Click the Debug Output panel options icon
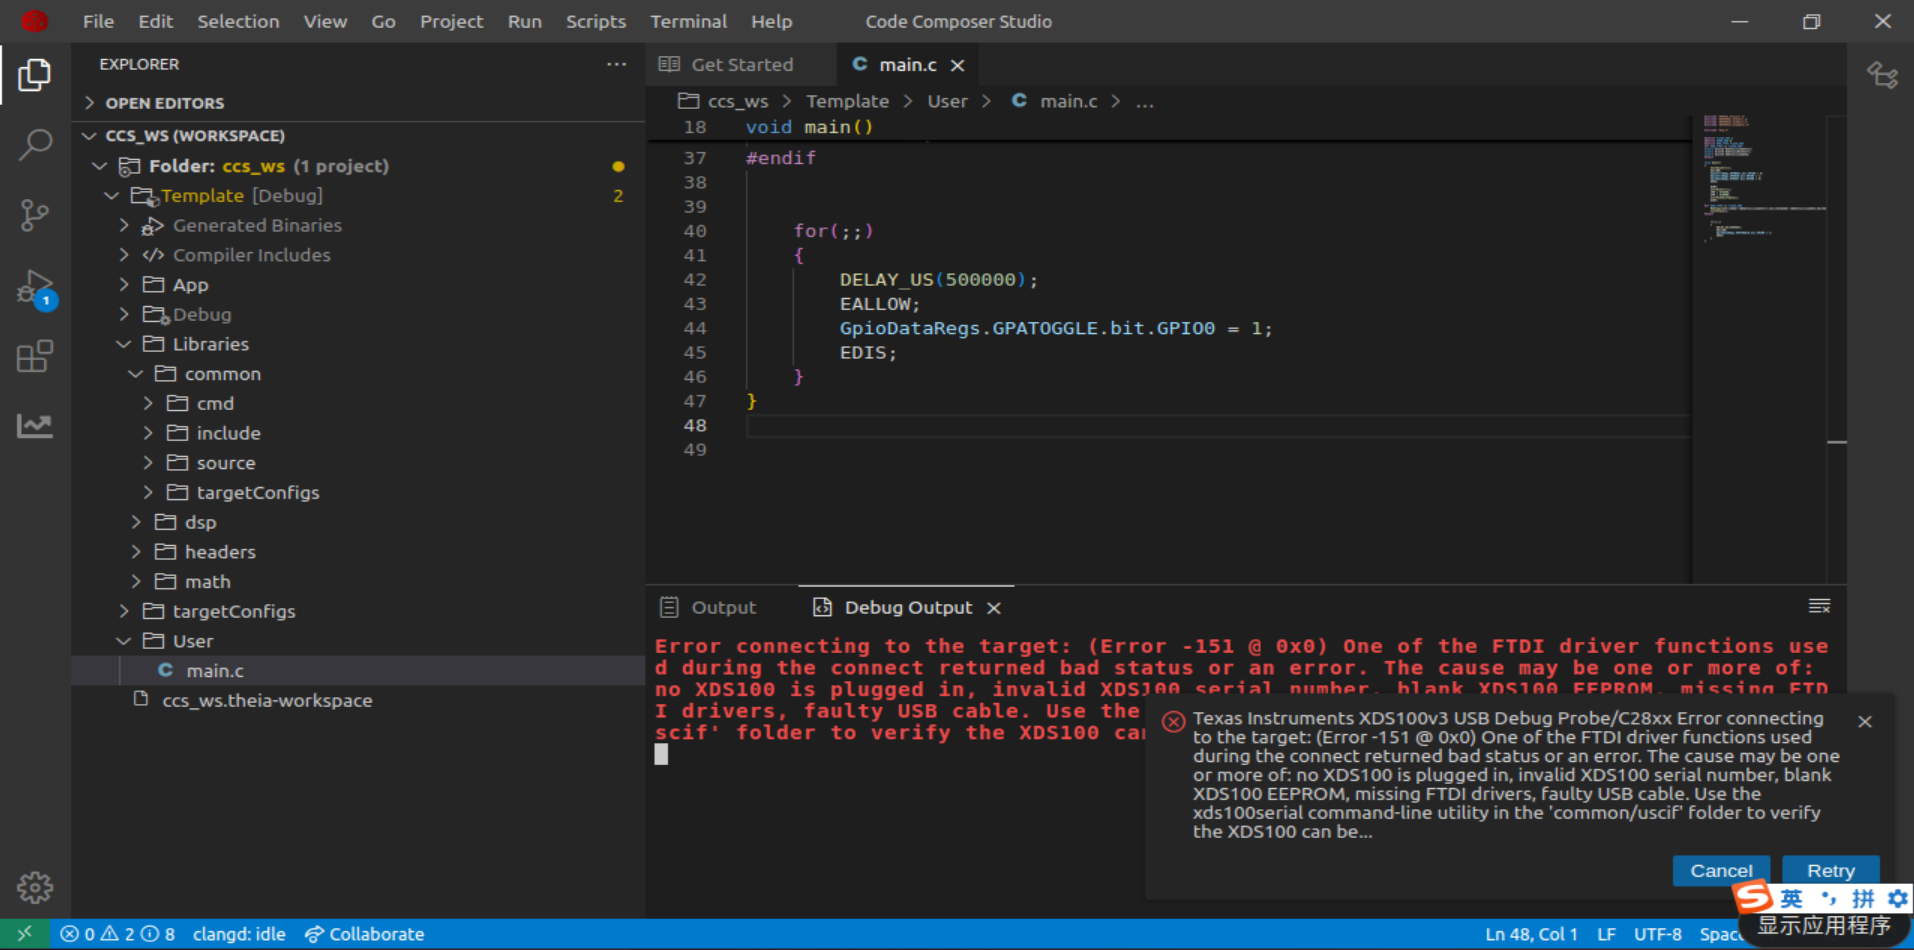1914x950 pixels. click(x=1820, y=606)
